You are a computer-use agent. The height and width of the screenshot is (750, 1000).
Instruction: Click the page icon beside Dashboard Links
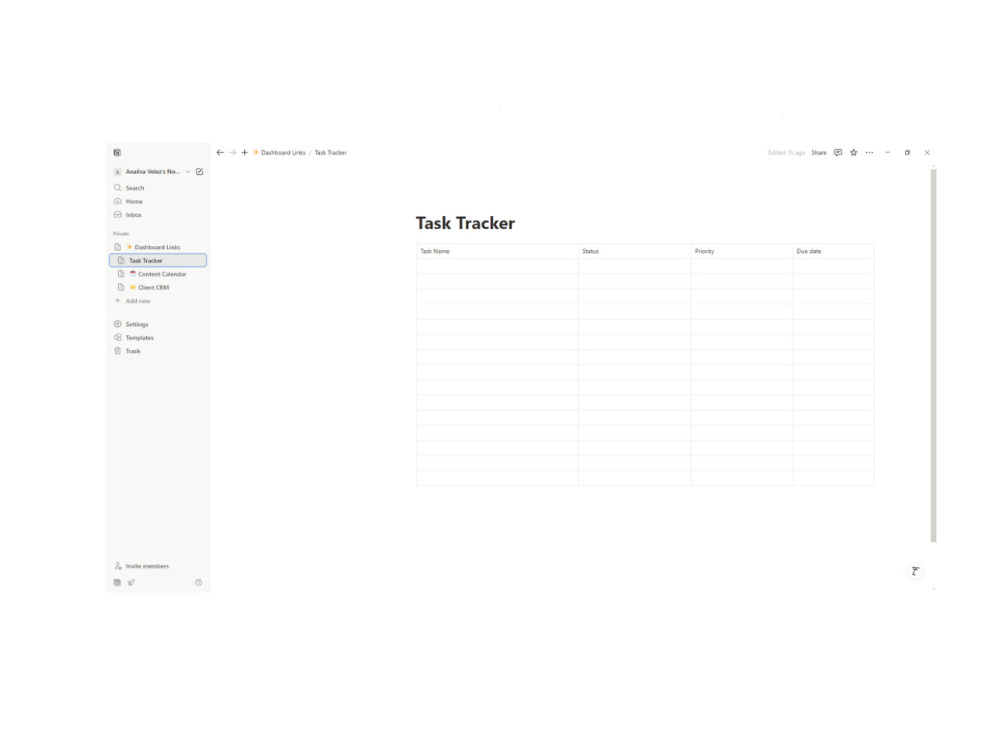[117, 247]
